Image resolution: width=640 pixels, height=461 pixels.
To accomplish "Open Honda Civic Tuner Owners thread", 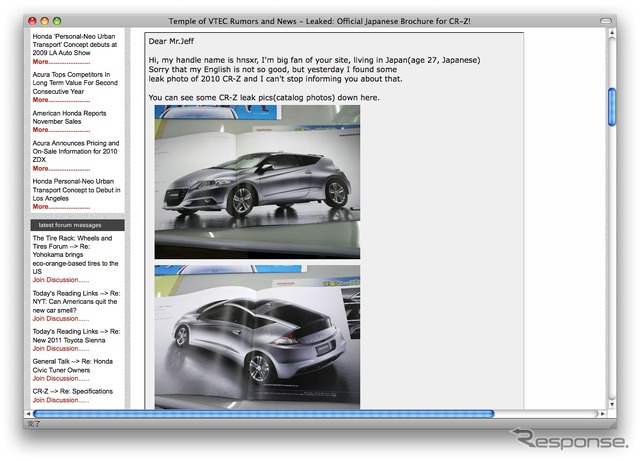I will 73,366.
